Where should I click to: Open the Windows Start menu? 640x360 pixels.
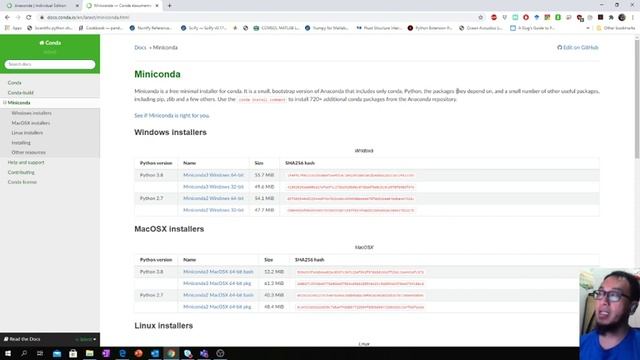8,353
